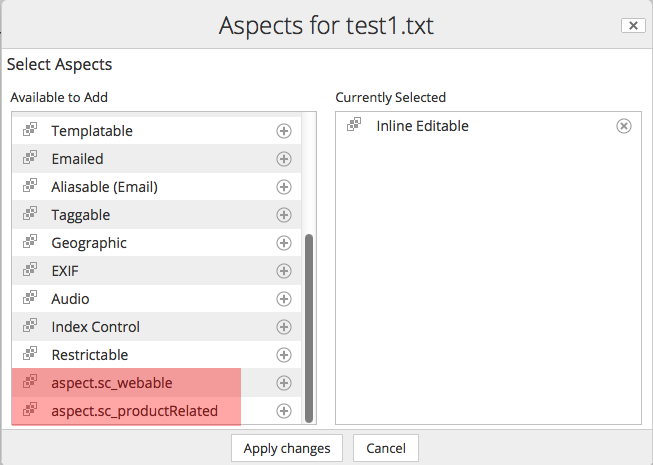Cancel the aspects dialog
The height and width of the screenshot is (465, 653).
385,448
